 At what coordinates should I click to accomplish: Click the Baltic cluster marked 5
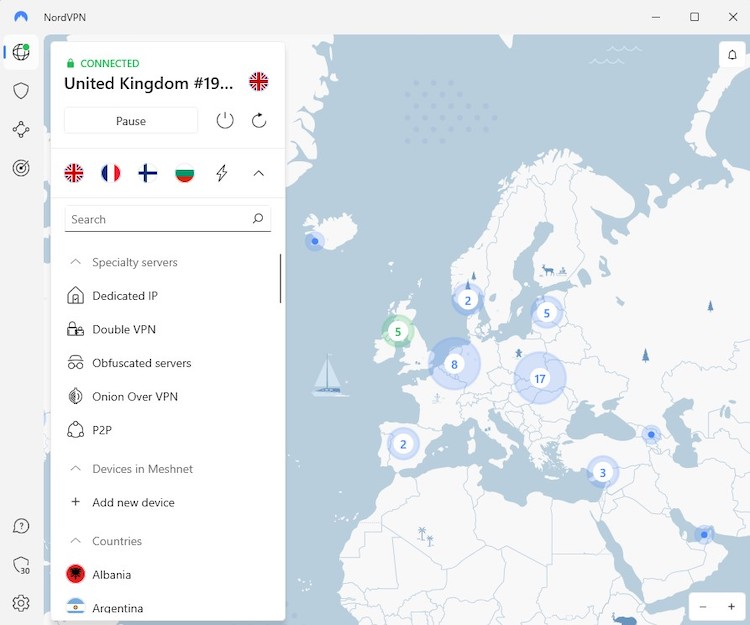pyautogui.click(x=547, y=313)
